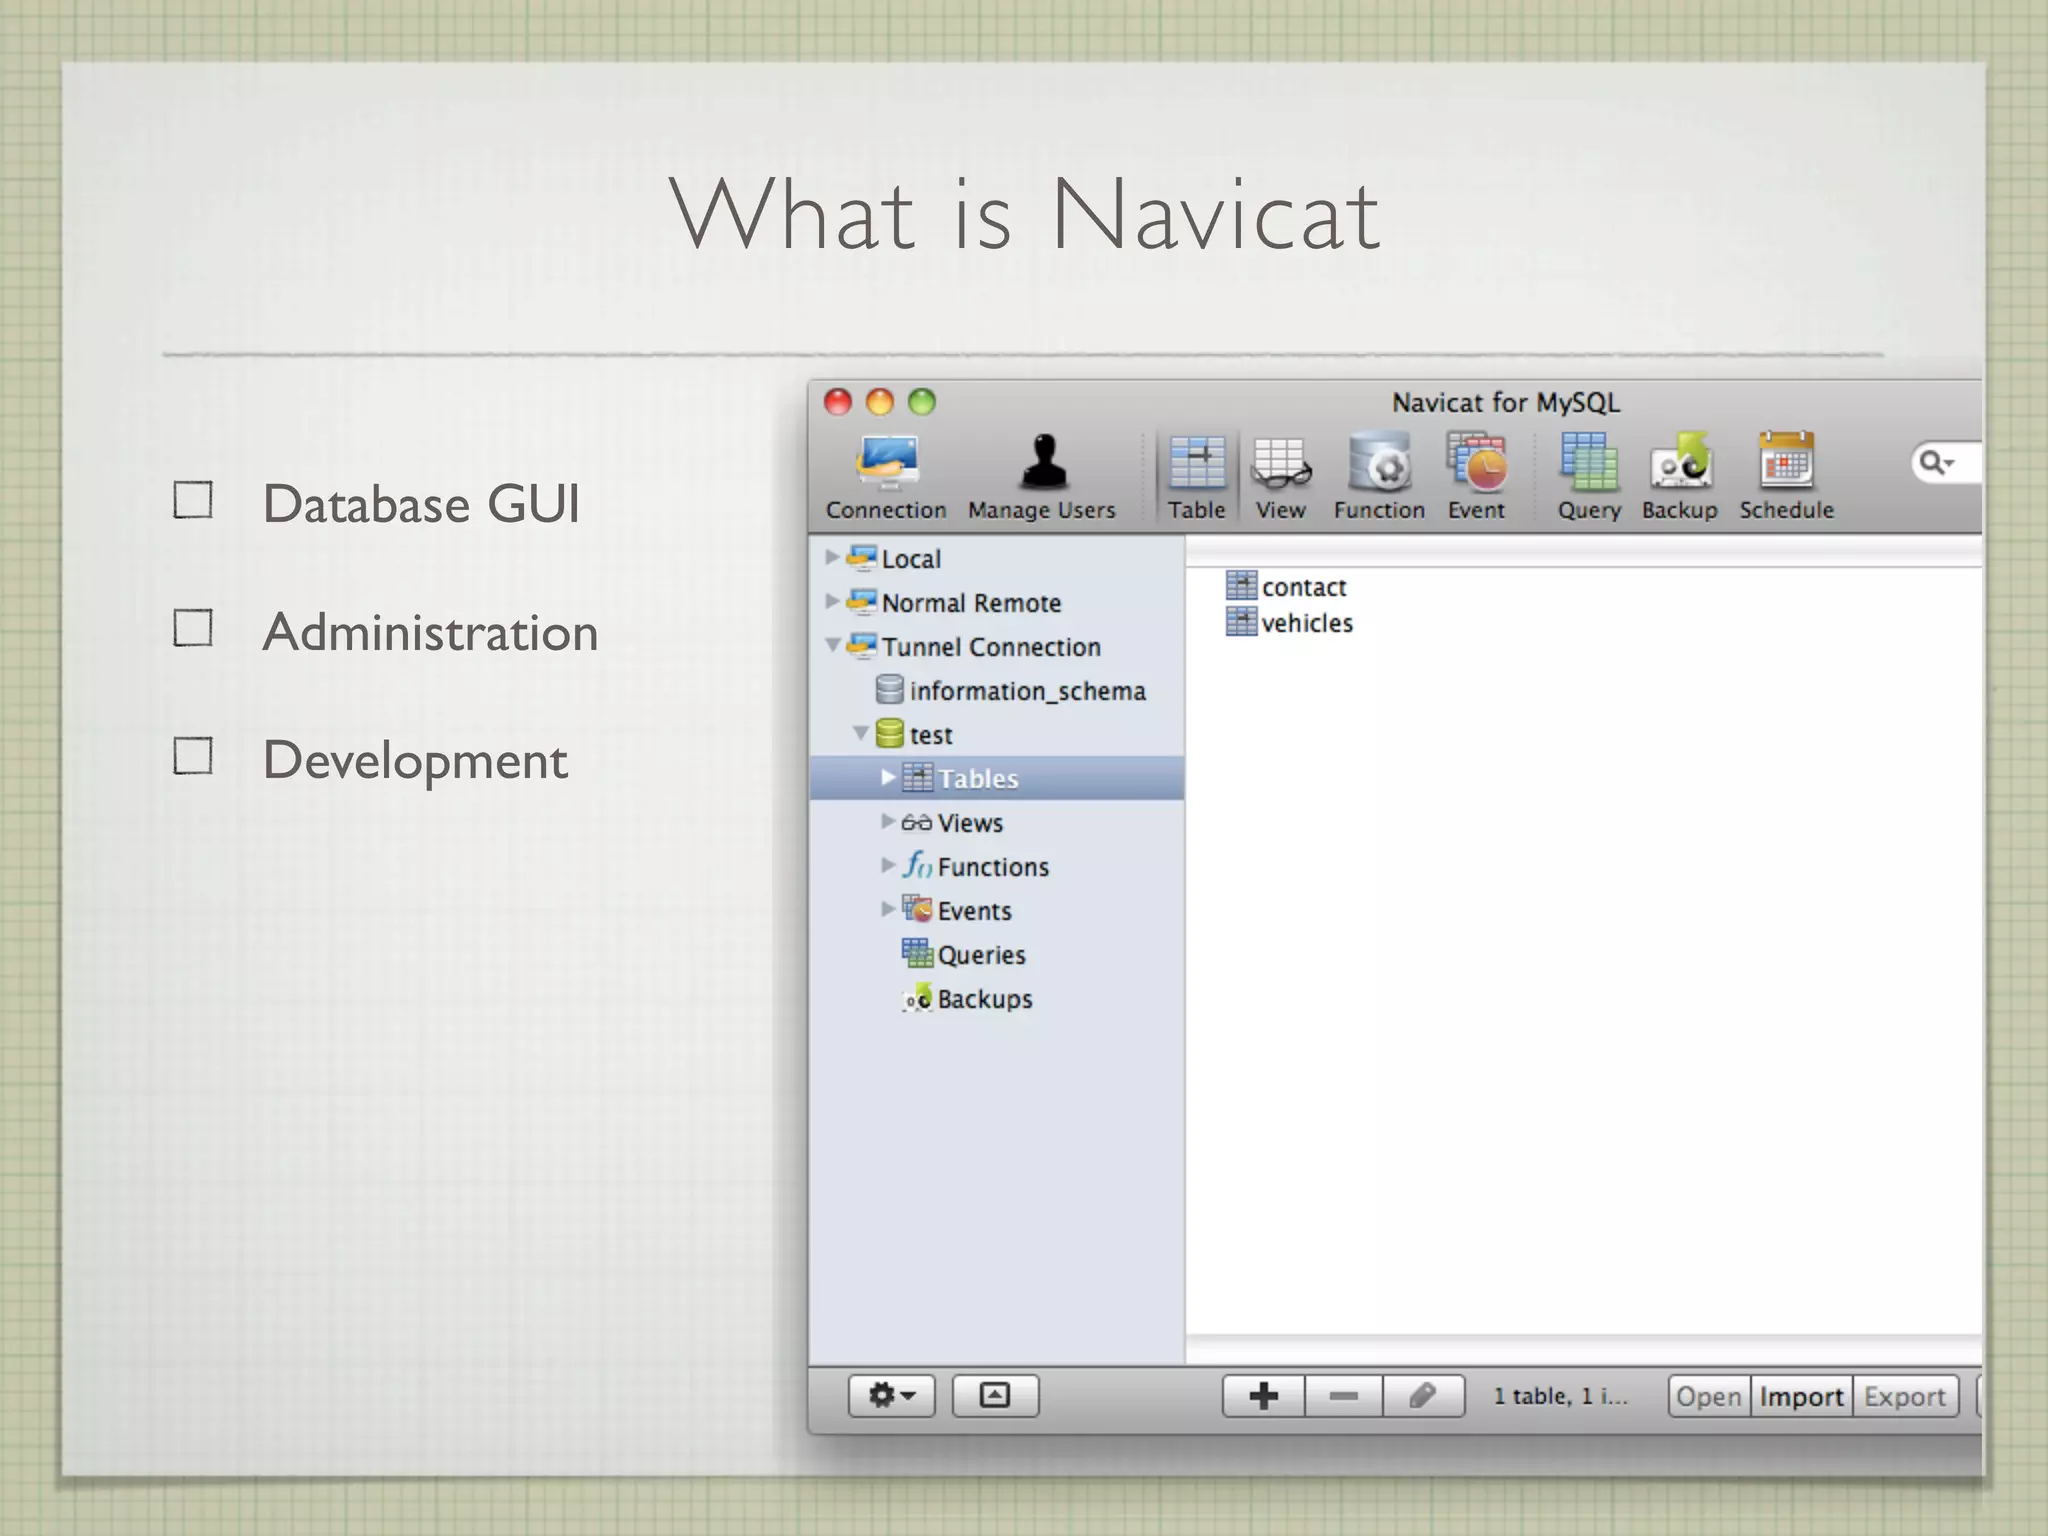Select the Events tree item
Image resolution: width=2048 pixels, height=1536 pixels.
tap(956, 910)
